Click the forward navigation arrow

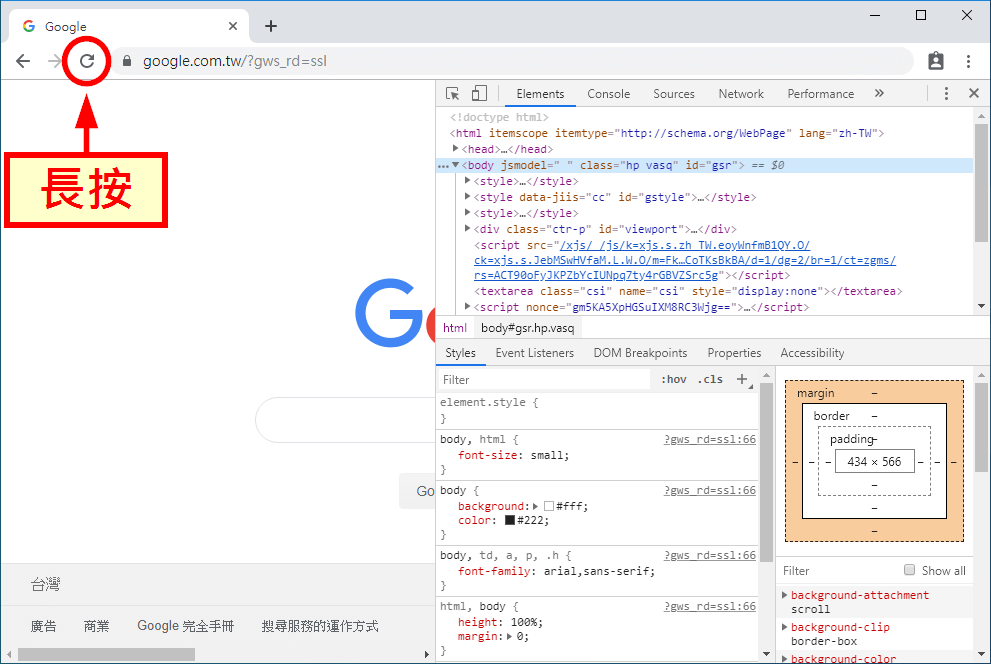[x=55, y=61]
